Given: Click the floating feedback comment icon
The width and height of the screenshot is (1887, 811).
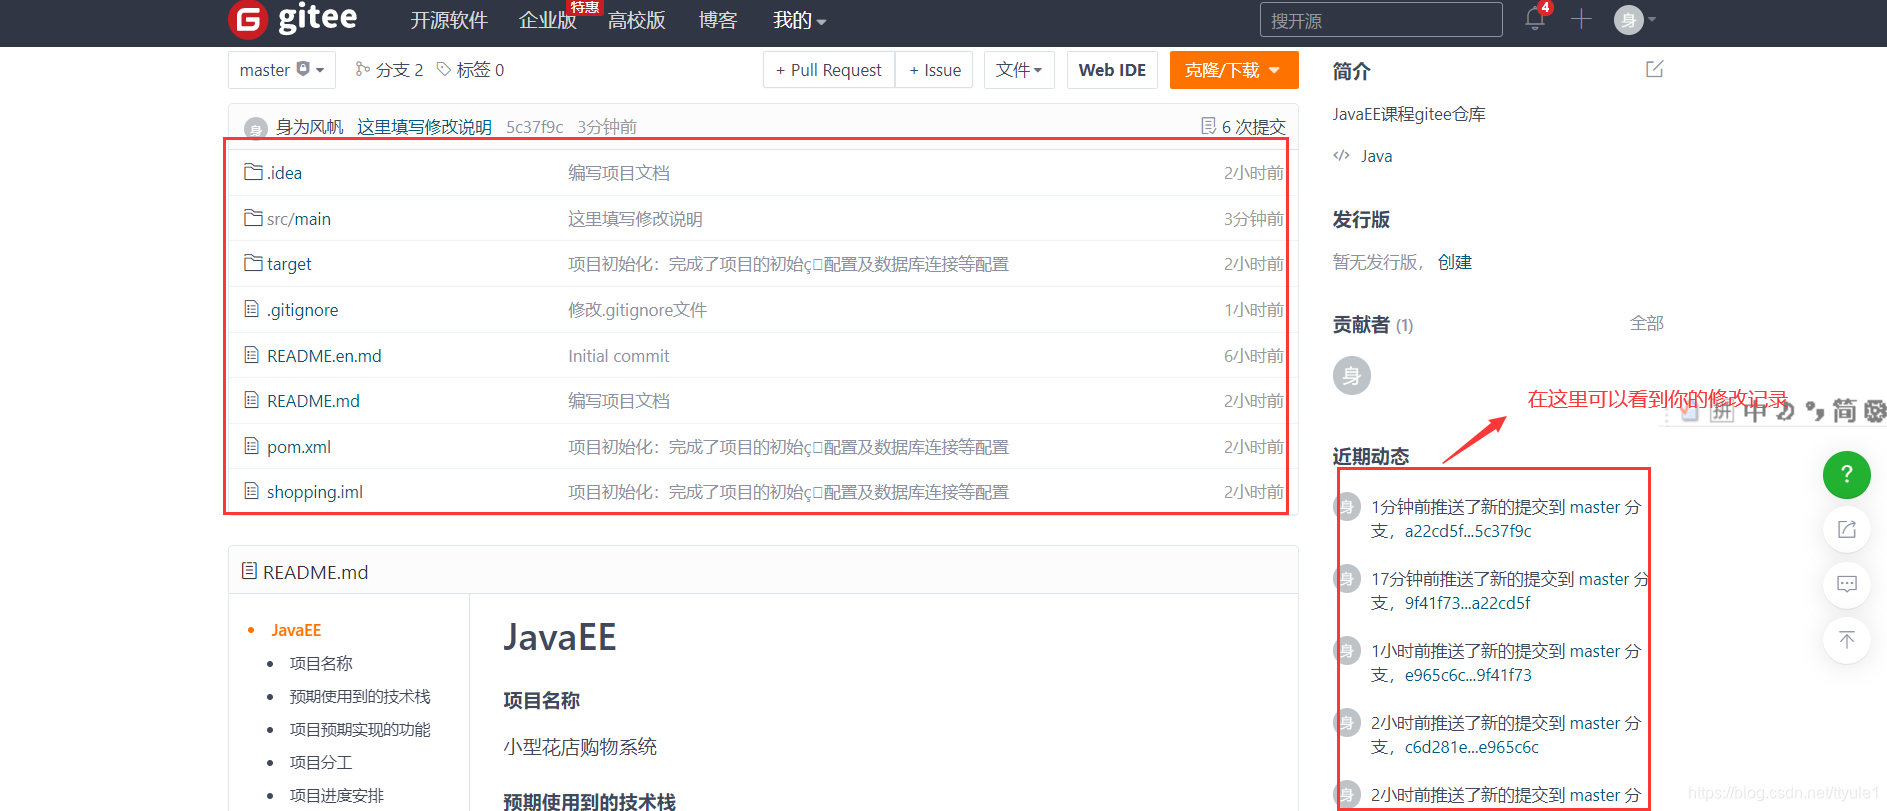Looking at the screenshot, I should click(1847, 584).
